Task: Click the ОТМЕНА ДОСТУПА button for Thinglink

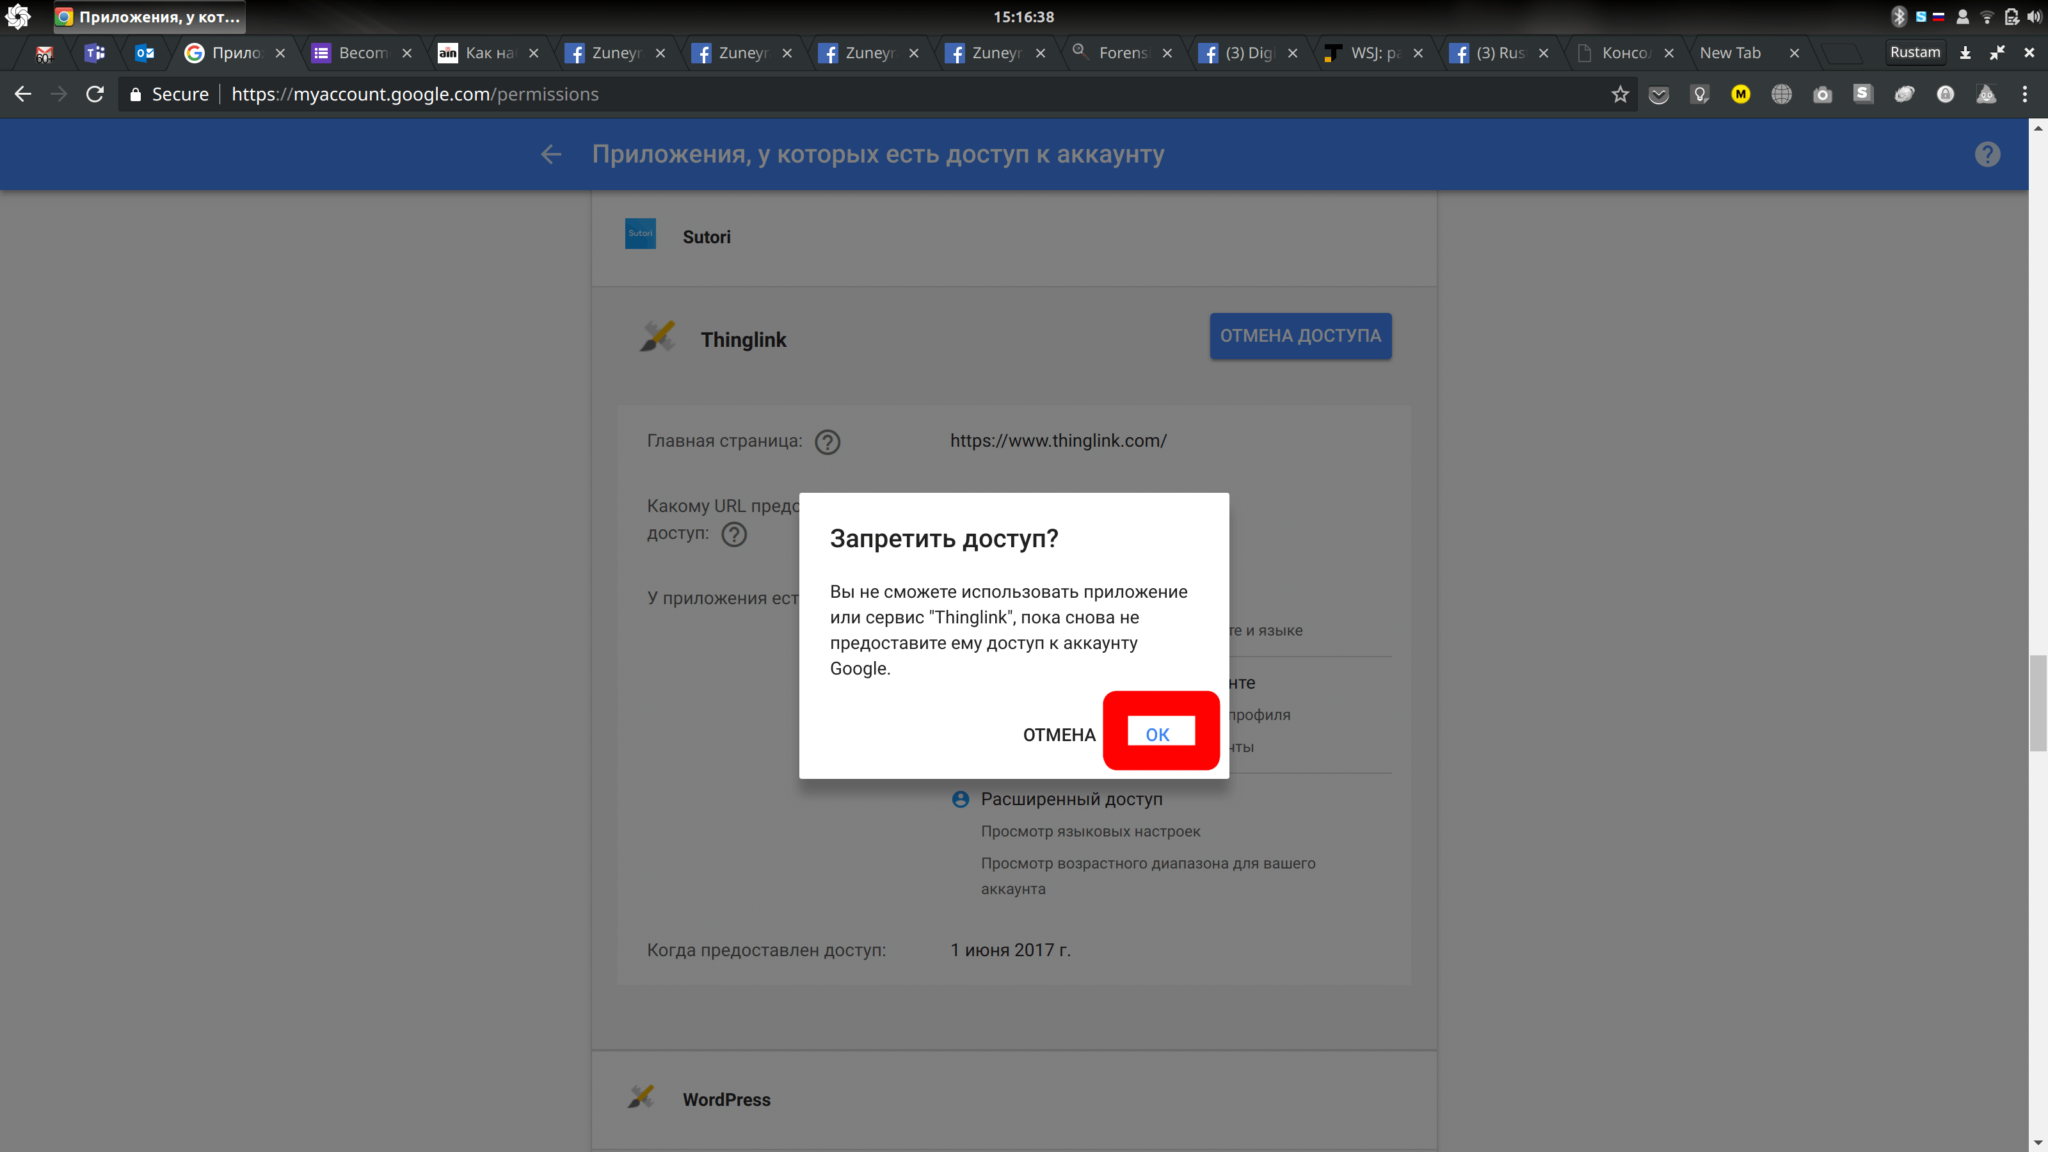Action: click(x=1300, y=336)
